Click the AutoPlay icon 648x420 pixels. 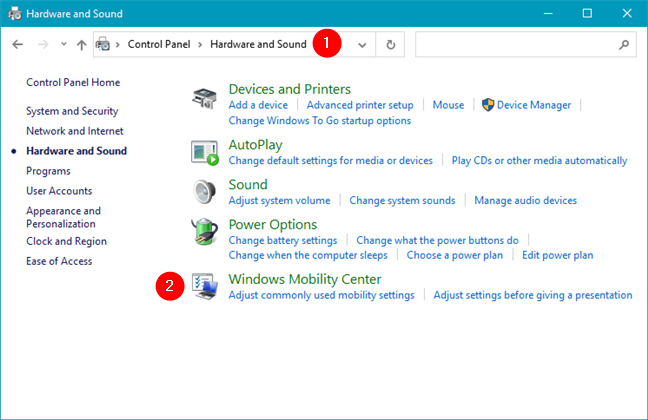point(205,153)
